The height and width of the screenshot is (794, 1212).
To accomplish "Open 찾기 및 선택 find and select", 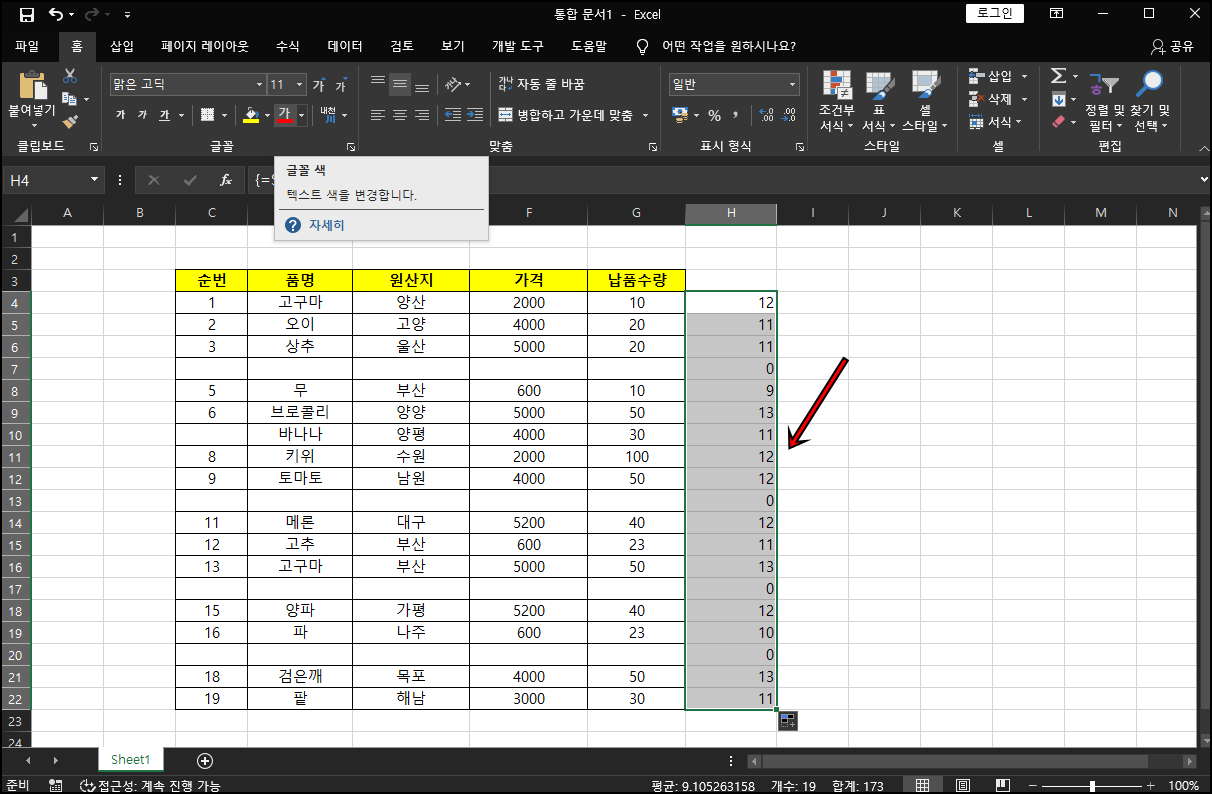I will coord(1150,101).
